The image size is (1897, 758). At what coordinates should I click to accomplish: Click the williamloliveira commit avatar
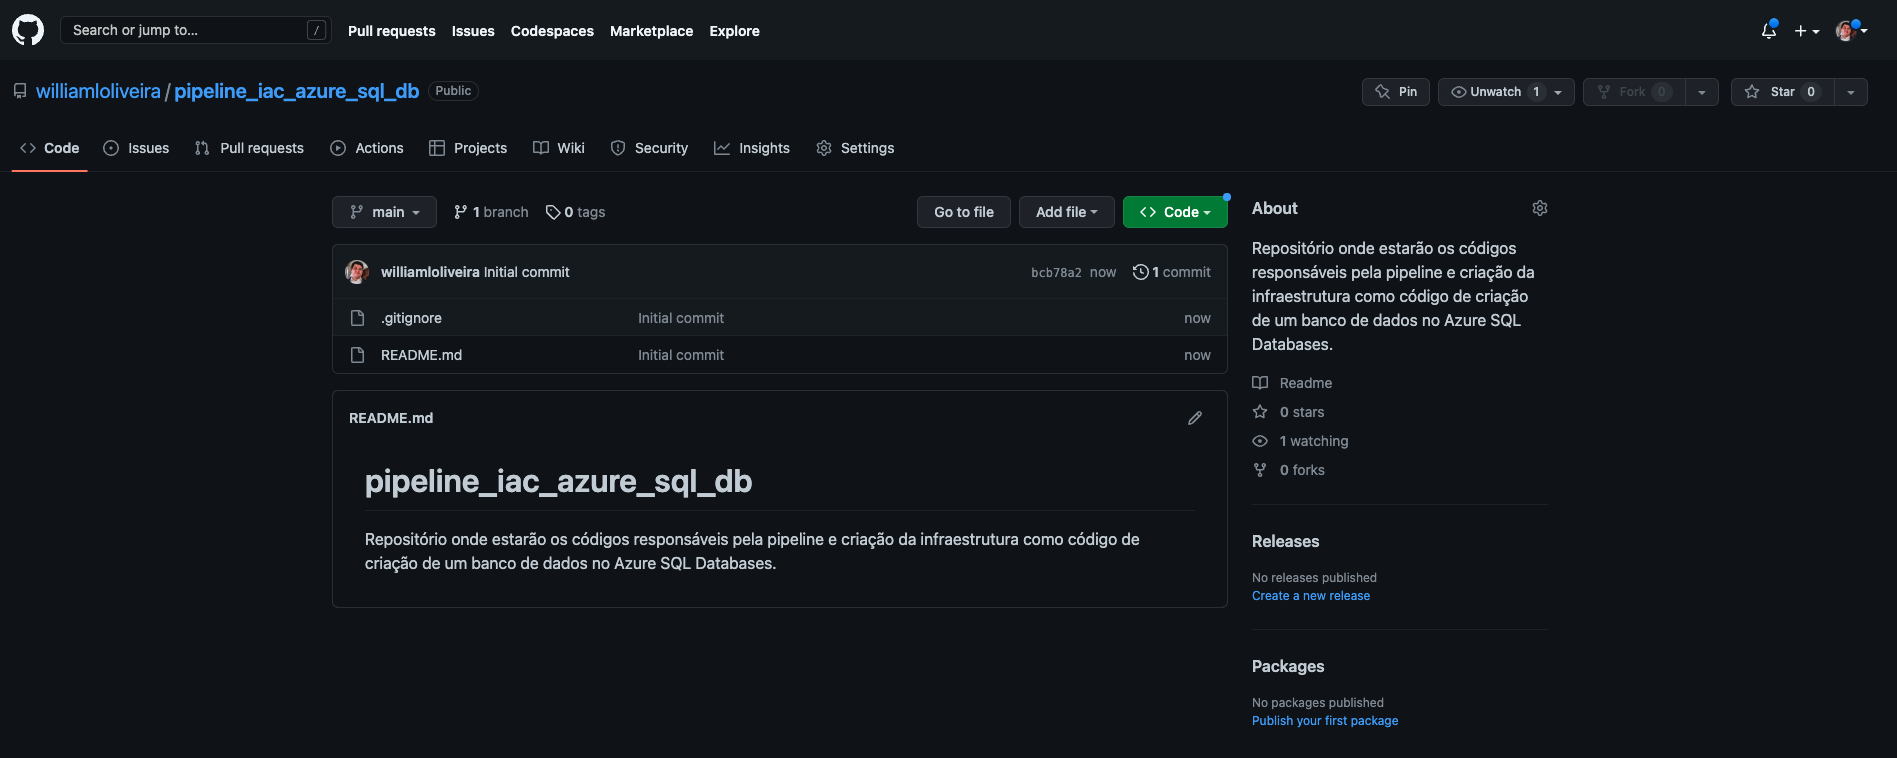(357, 272)
